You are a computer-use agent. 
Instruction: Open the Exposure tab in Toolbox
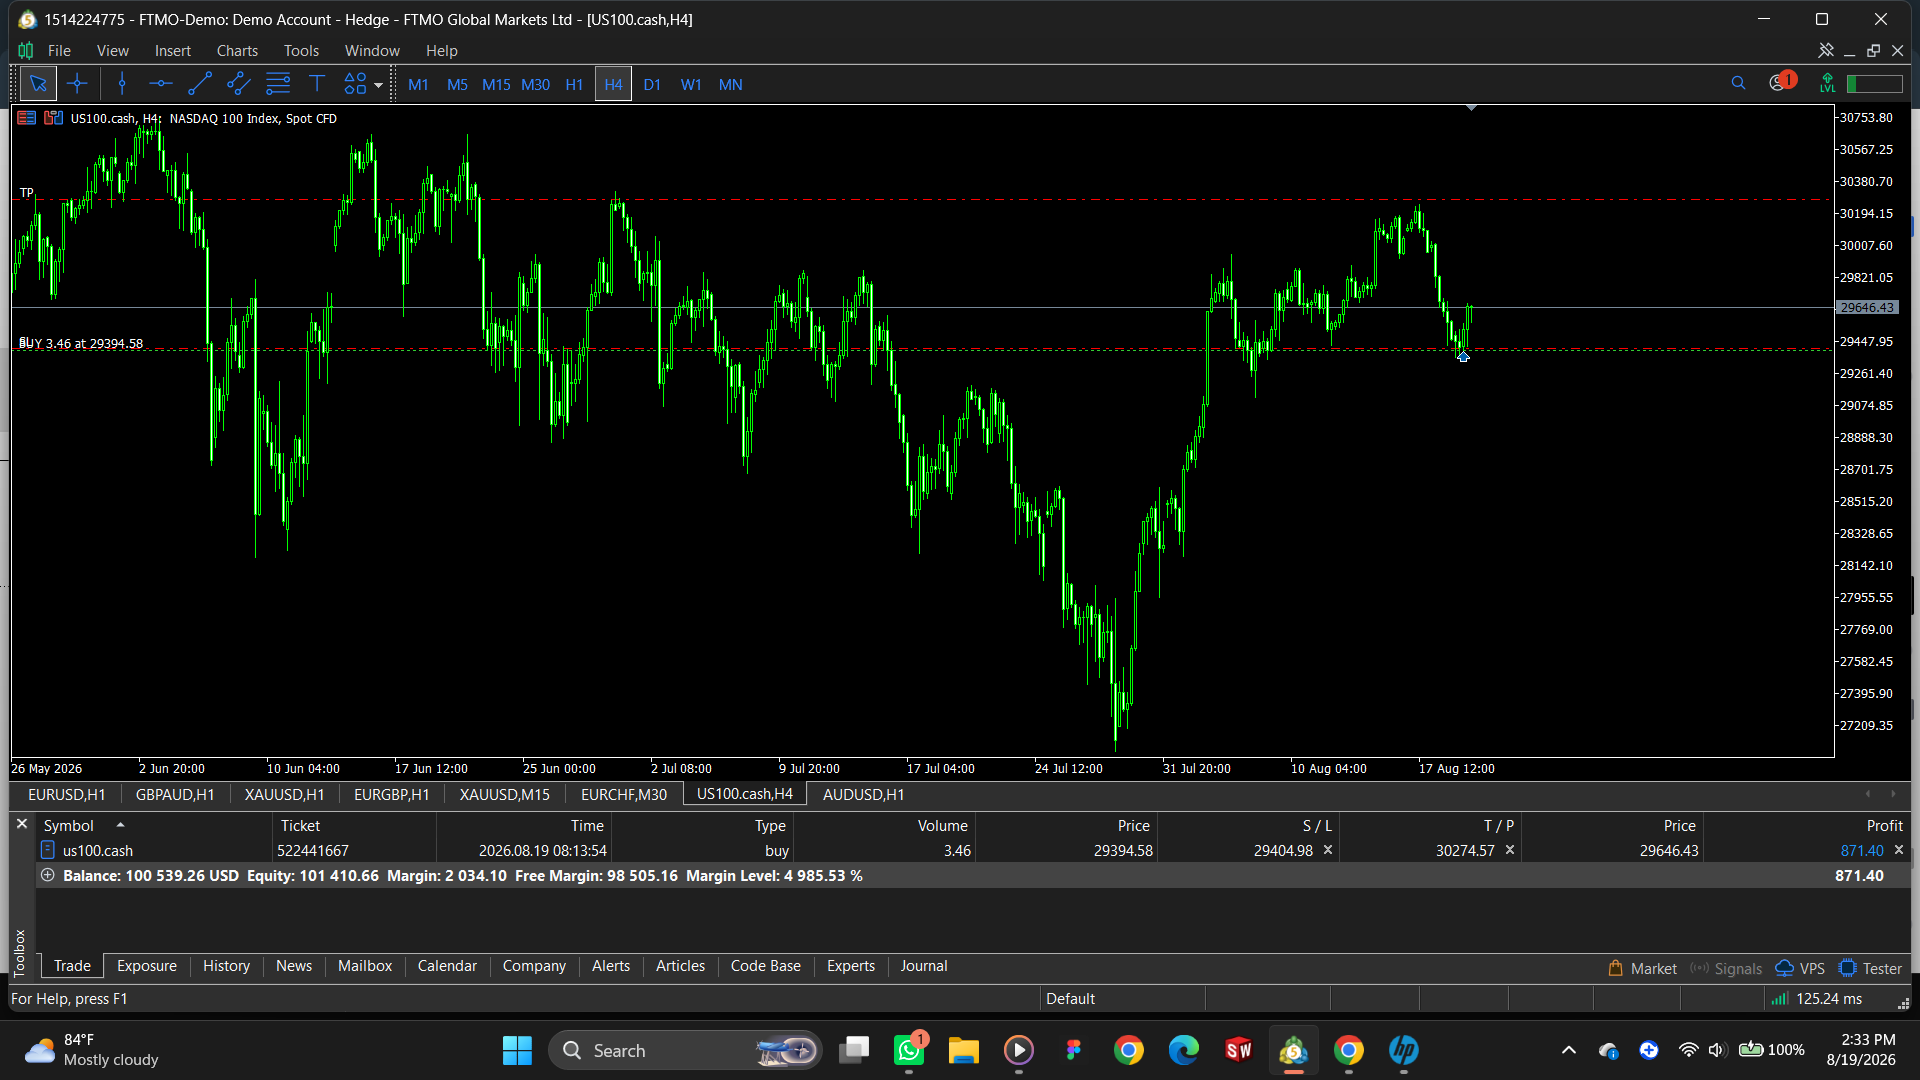tap(146, 966)
